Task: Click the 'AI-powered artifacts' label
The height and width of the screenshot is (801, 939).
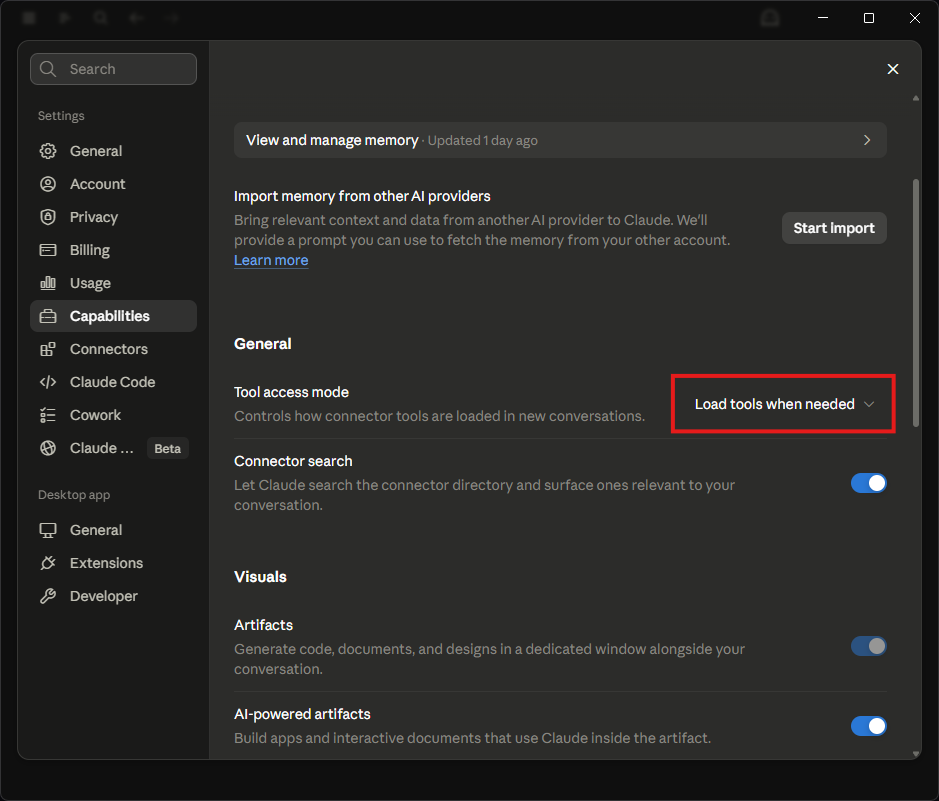Action: click(x=302, y=714)
